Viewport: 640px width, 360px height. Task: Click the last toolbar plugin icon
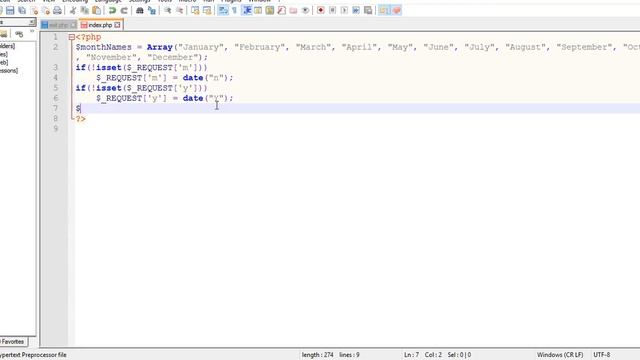click(x=396, y=11)
